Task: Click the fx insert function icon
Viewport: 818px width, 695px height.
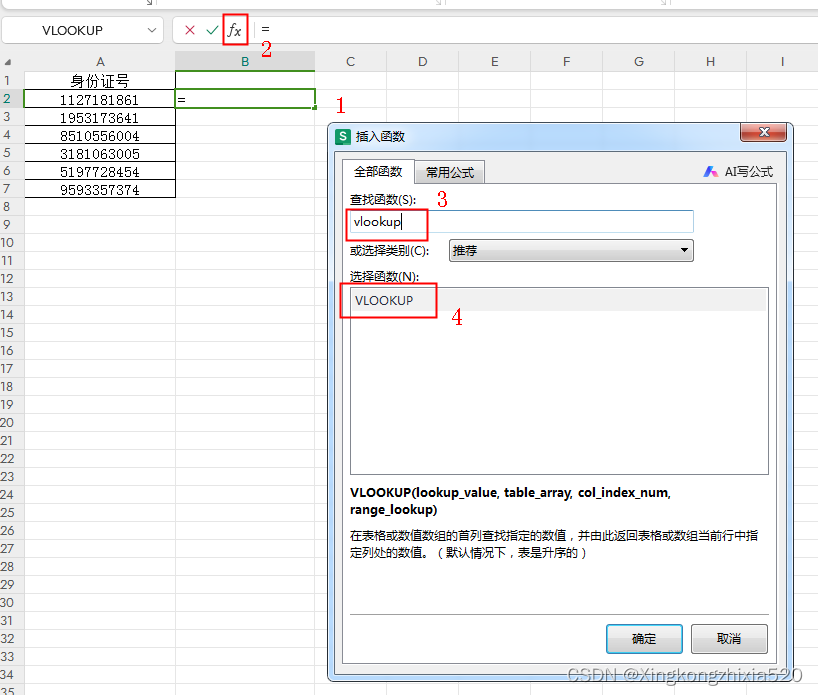Action: click(x=235, y=30)
